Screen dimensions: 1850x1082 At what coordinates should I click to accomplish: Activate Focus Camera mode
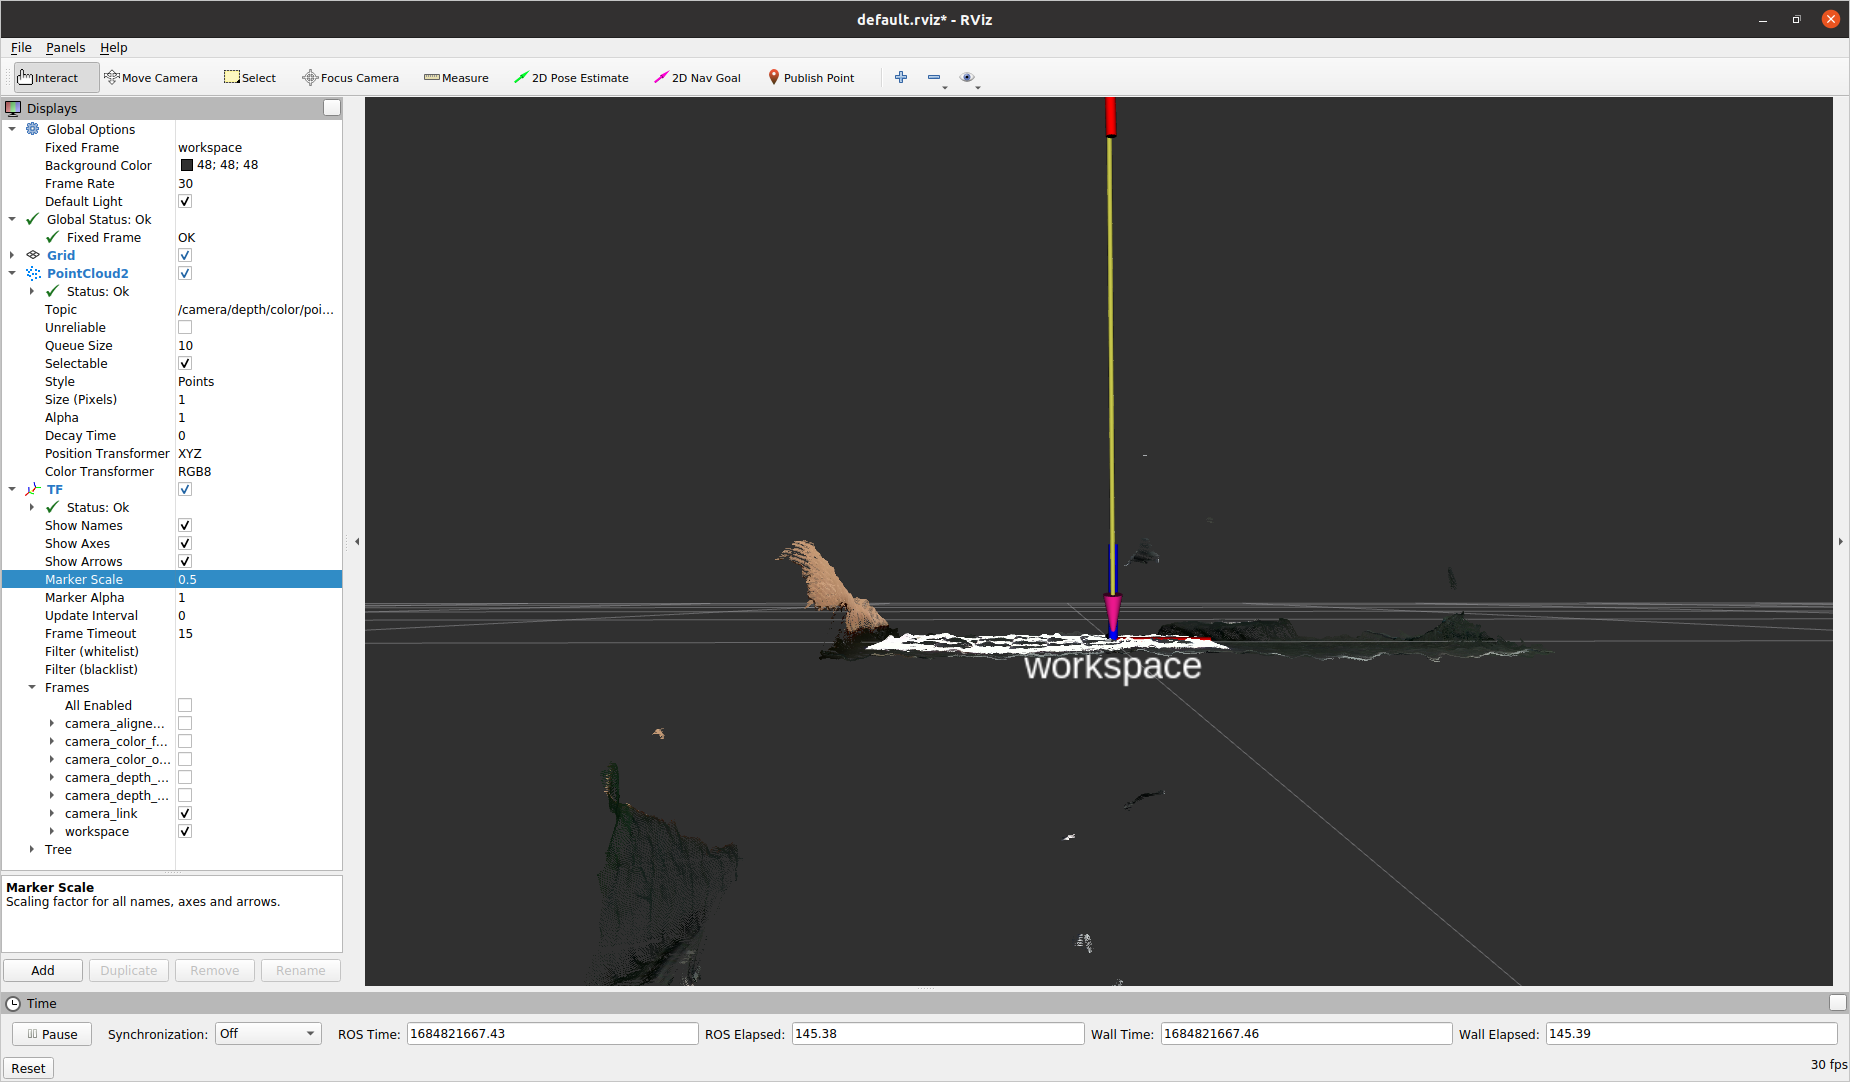point(350,77)
